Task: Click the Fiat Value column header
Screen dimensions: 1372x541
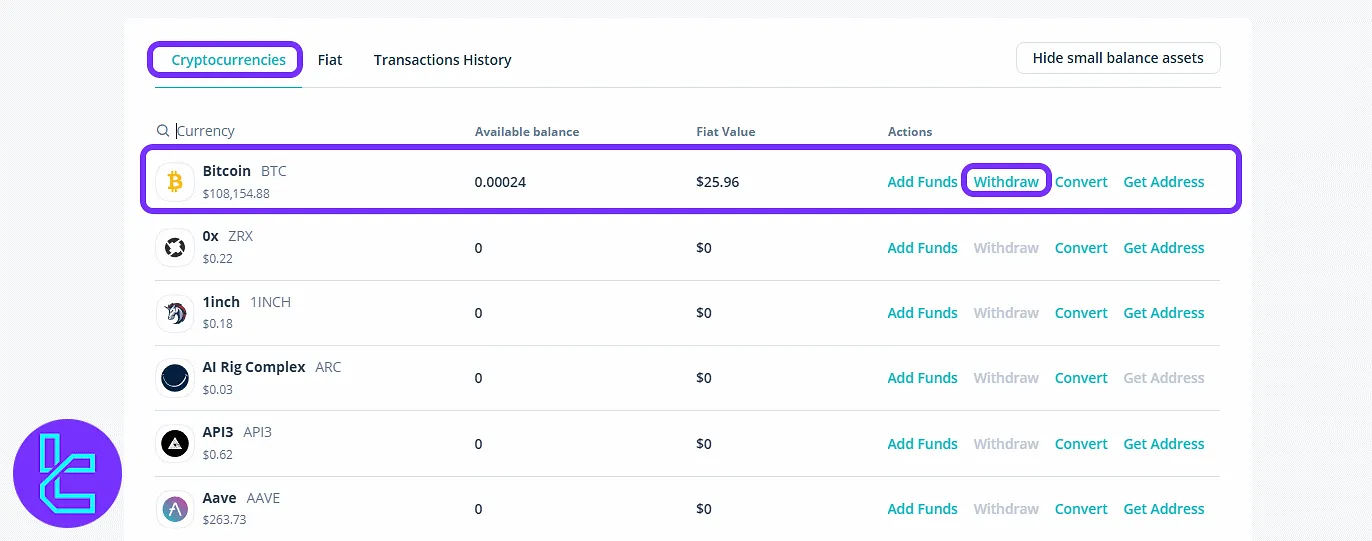Action: coord(726,132)
